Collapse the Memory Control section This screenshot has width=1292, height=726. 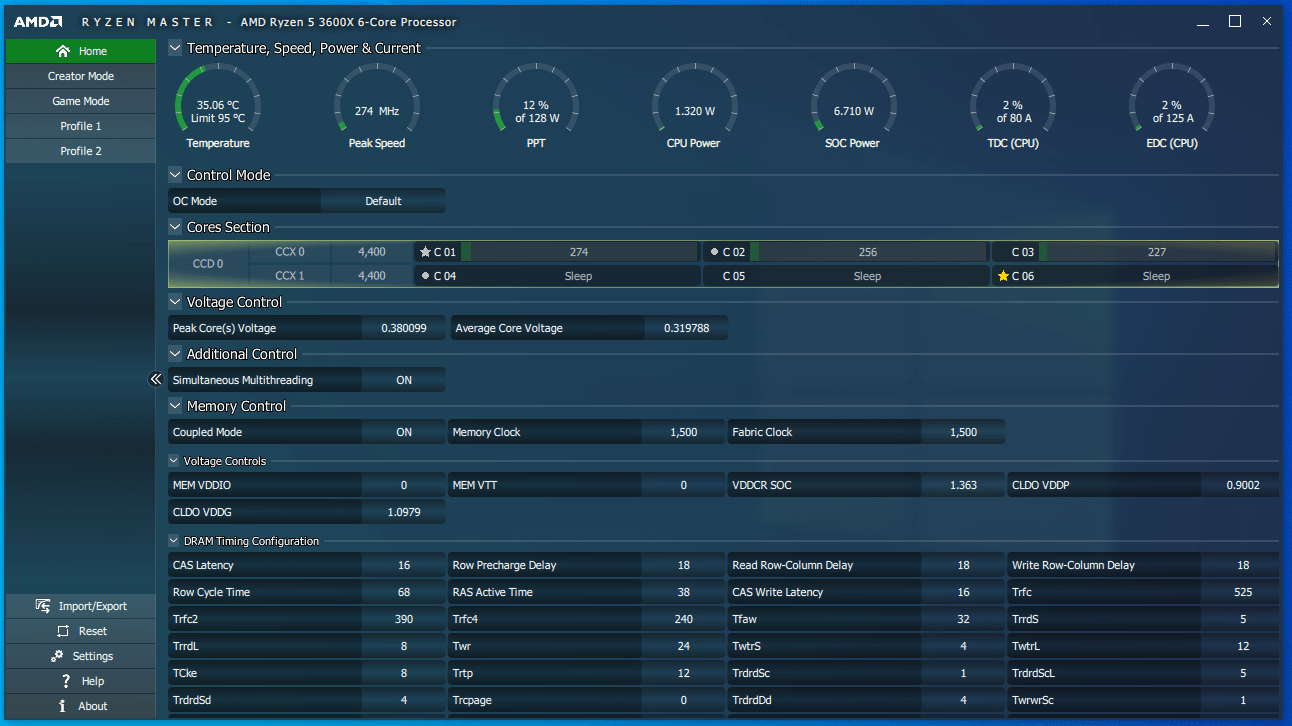coord(175,406)
